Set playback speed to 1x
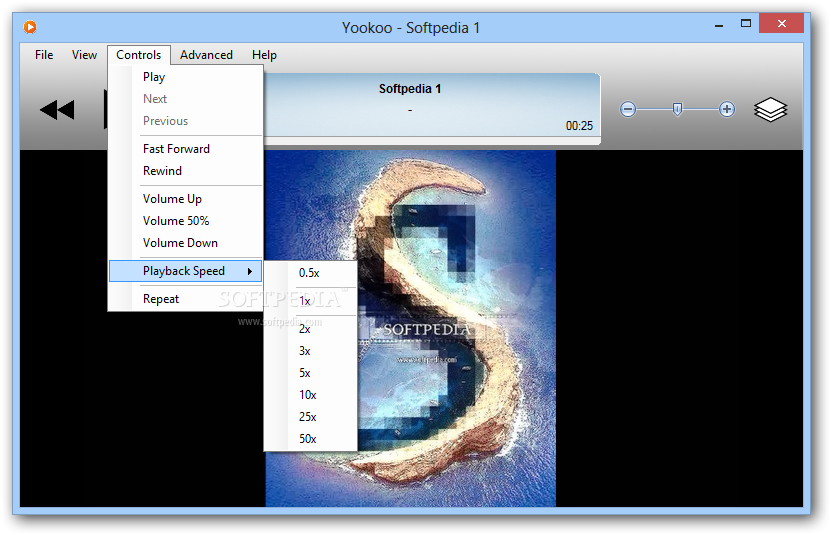Image resolution: width=831 pixels, height=535 pixels. 311,301
